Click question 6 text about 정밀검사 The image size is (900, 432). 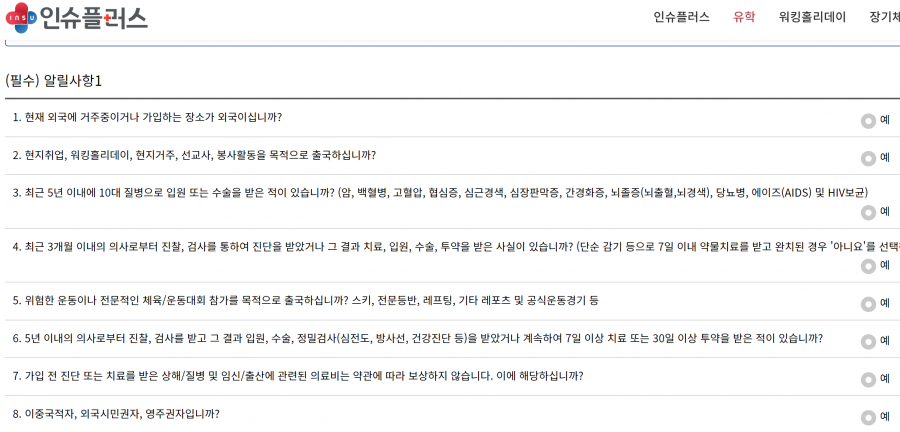418,338
